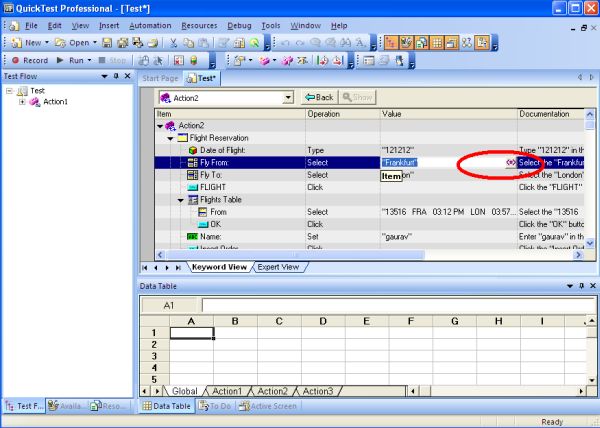Click the Insert Call to New Action icon
Viewport: 600px width, 428px height.
tap(265, 60)
